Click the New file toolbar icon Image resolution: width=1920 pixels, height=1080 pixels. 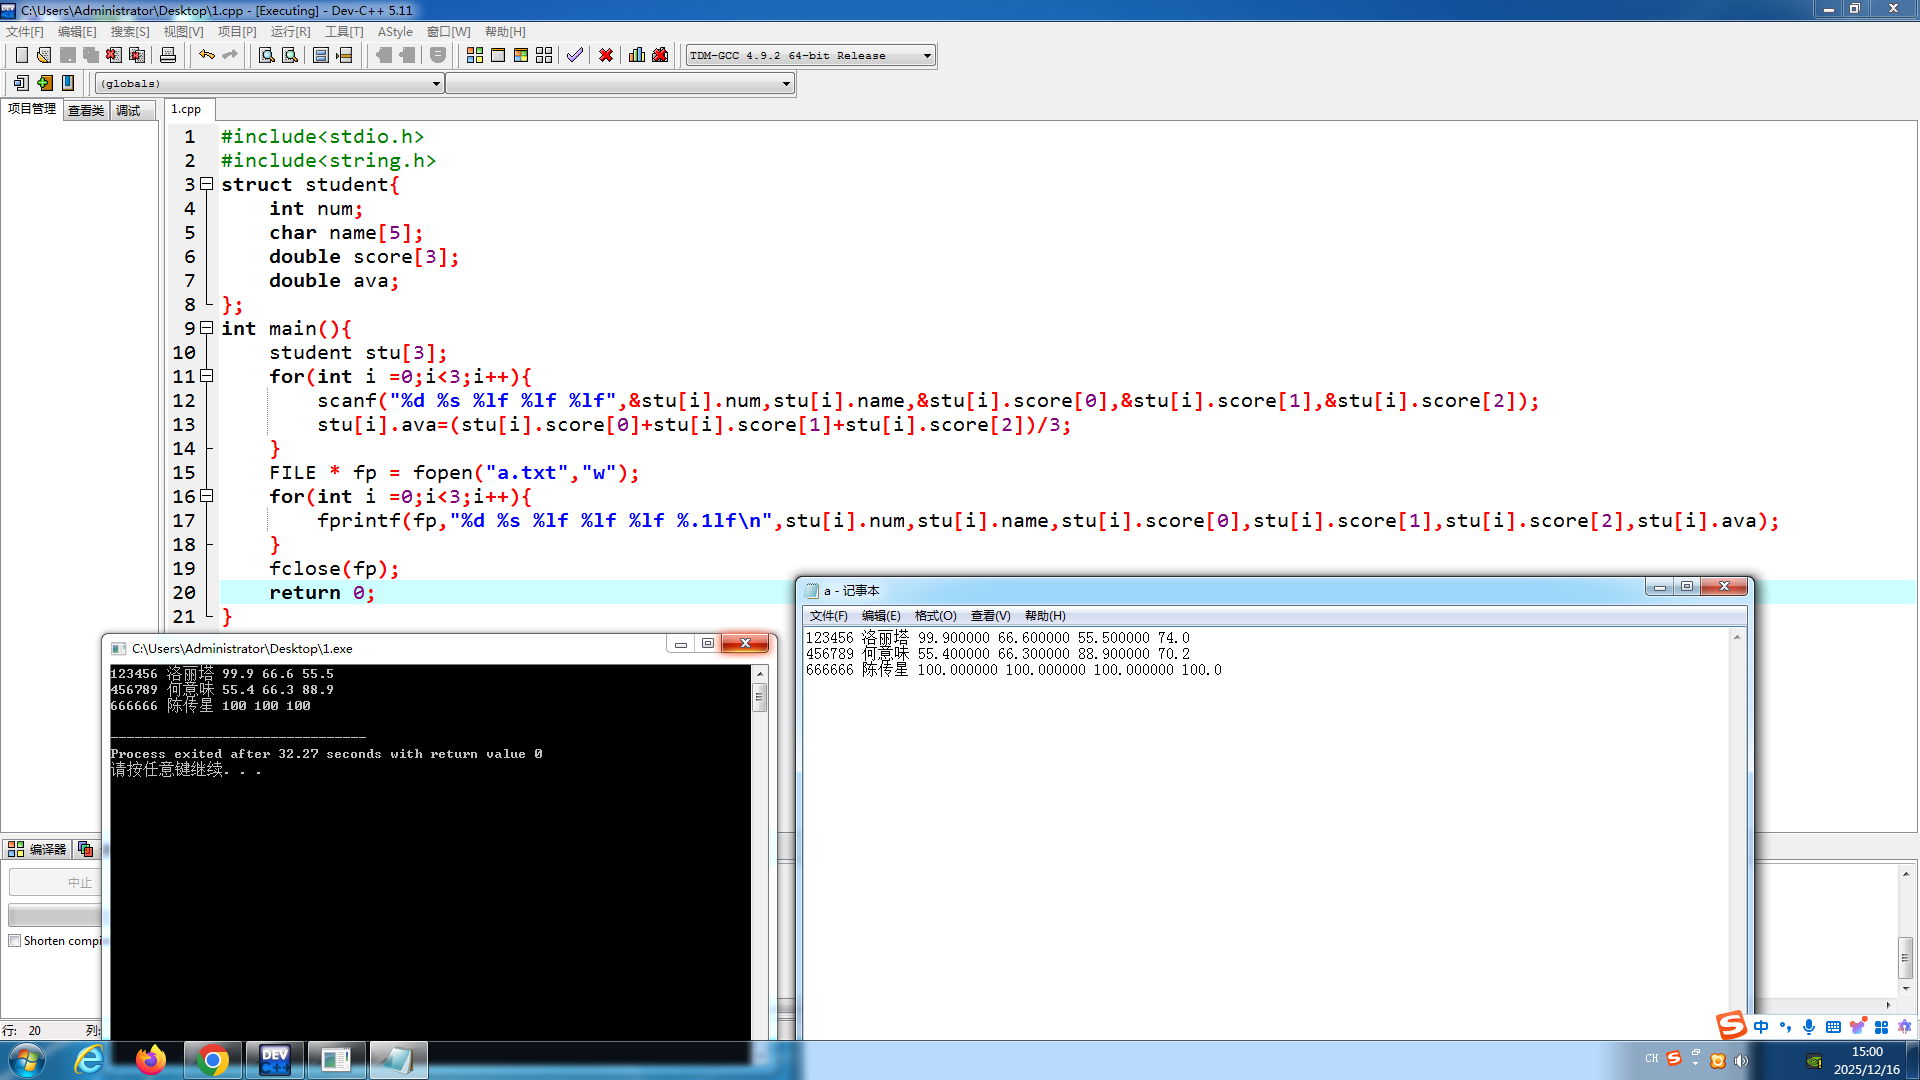click(x=21, y=55)
